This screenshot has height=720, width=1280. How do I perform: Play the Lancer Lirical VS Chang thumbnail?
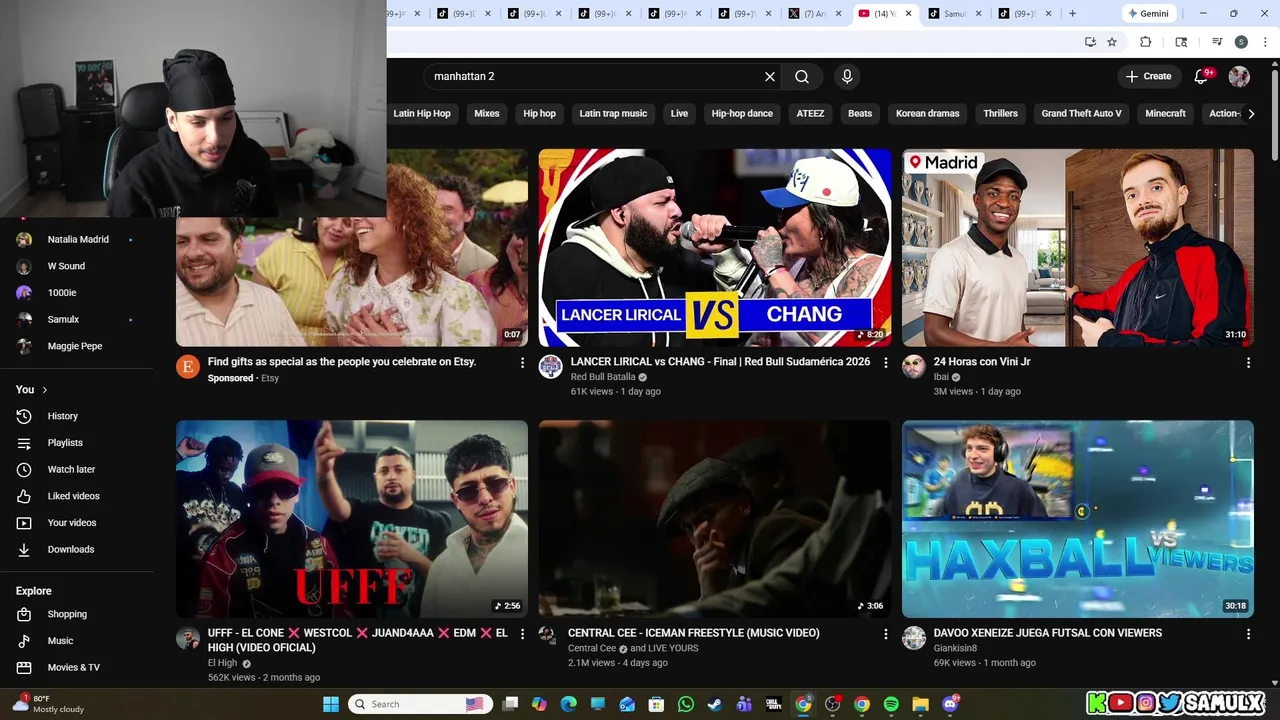[x=714, y=248]
